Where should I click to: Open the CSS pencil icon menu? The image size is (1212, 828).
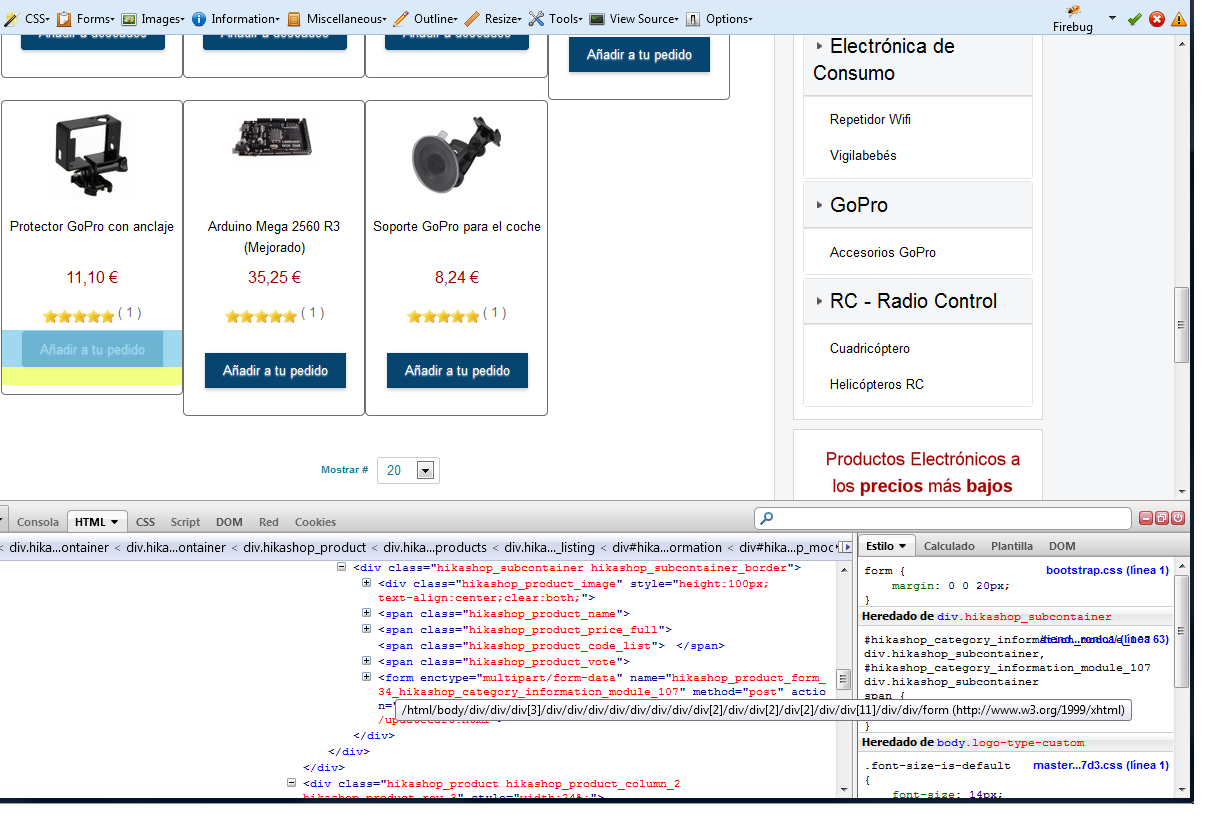11,18
